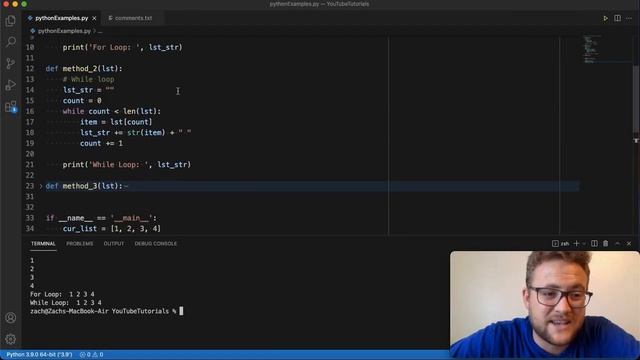Open the Extensions view
The height and width of the screenshot is (360, 640).
click(x=11, y=107)
